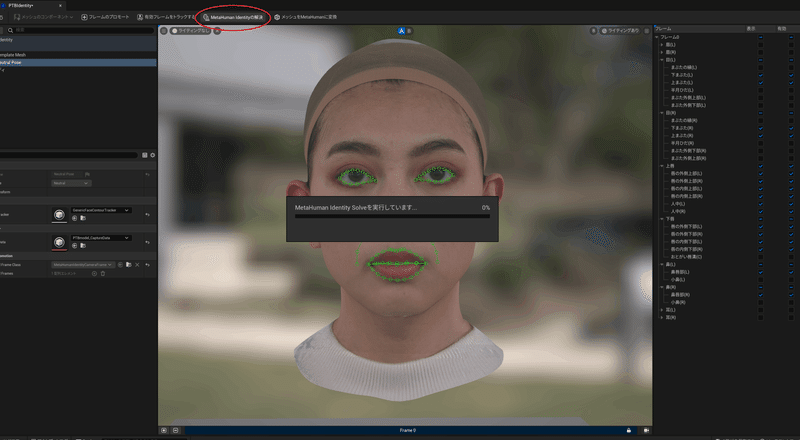
Task: Click the GenericFaceContourTracker asset thumbnail
Action: [x=59, y=215]
